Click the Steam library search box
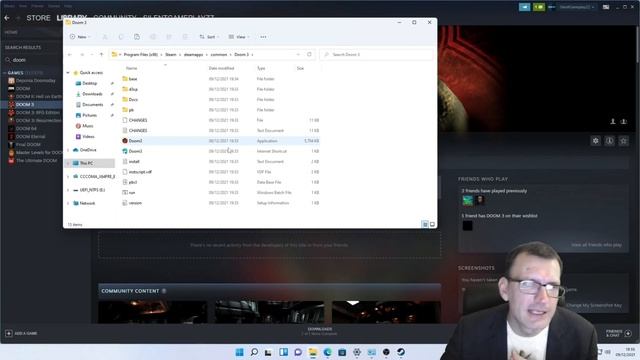This screenshot has height=360, width=640. [x=33, y=60]
